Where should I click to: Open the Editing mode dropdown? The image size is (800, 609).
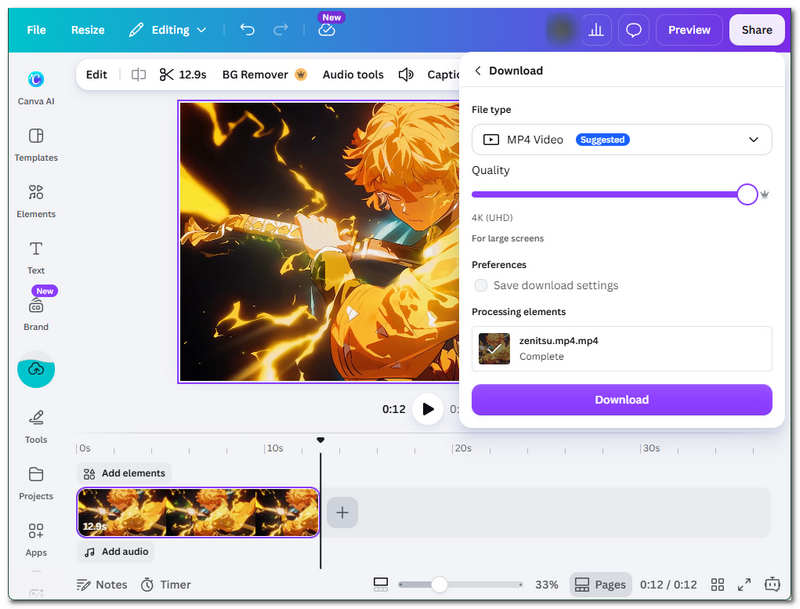(167, 30)
